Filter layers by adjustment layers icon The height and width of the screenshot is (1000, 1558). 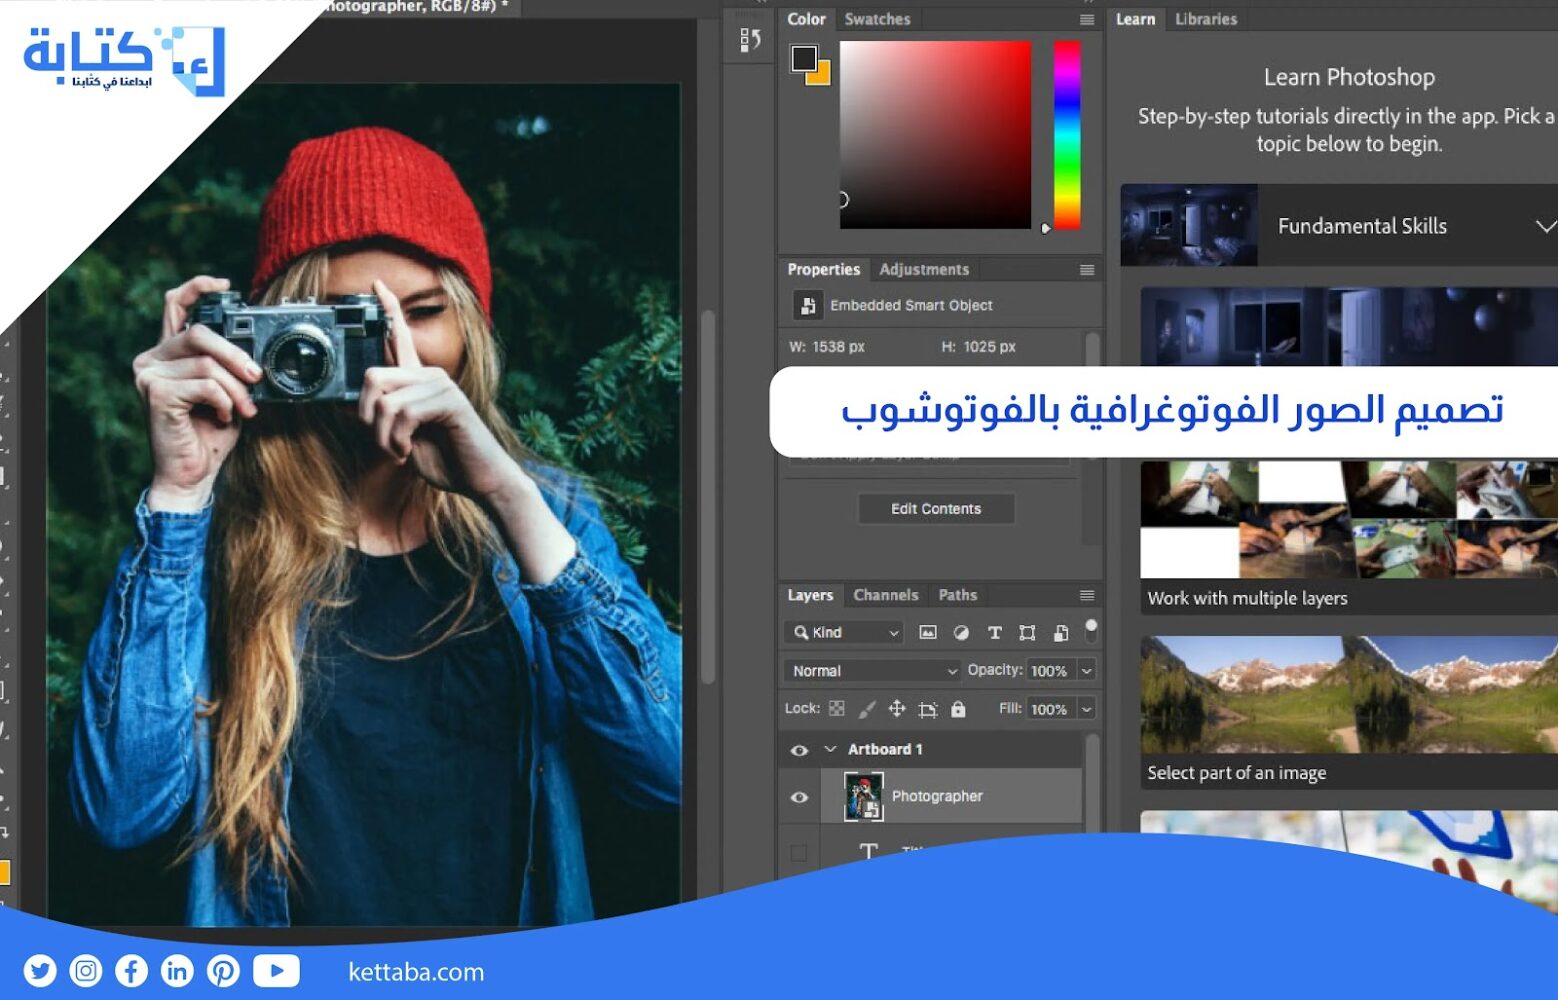pyautogui.click(x=961, y=632)
